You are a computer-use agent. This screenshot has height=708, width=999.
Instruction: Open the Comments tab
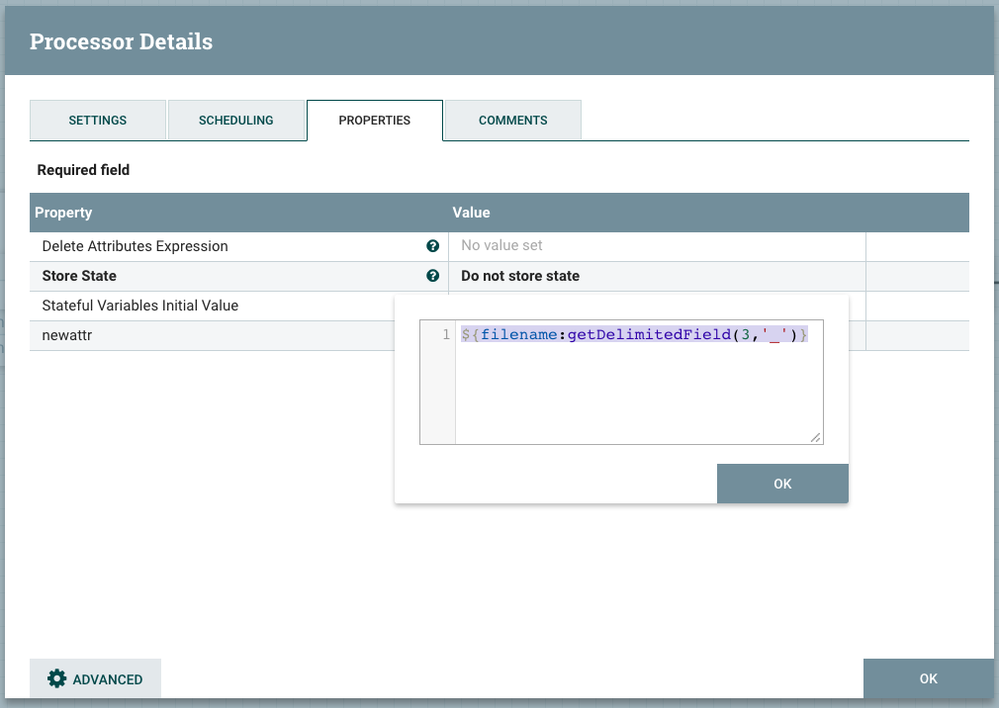pos(513,120)
